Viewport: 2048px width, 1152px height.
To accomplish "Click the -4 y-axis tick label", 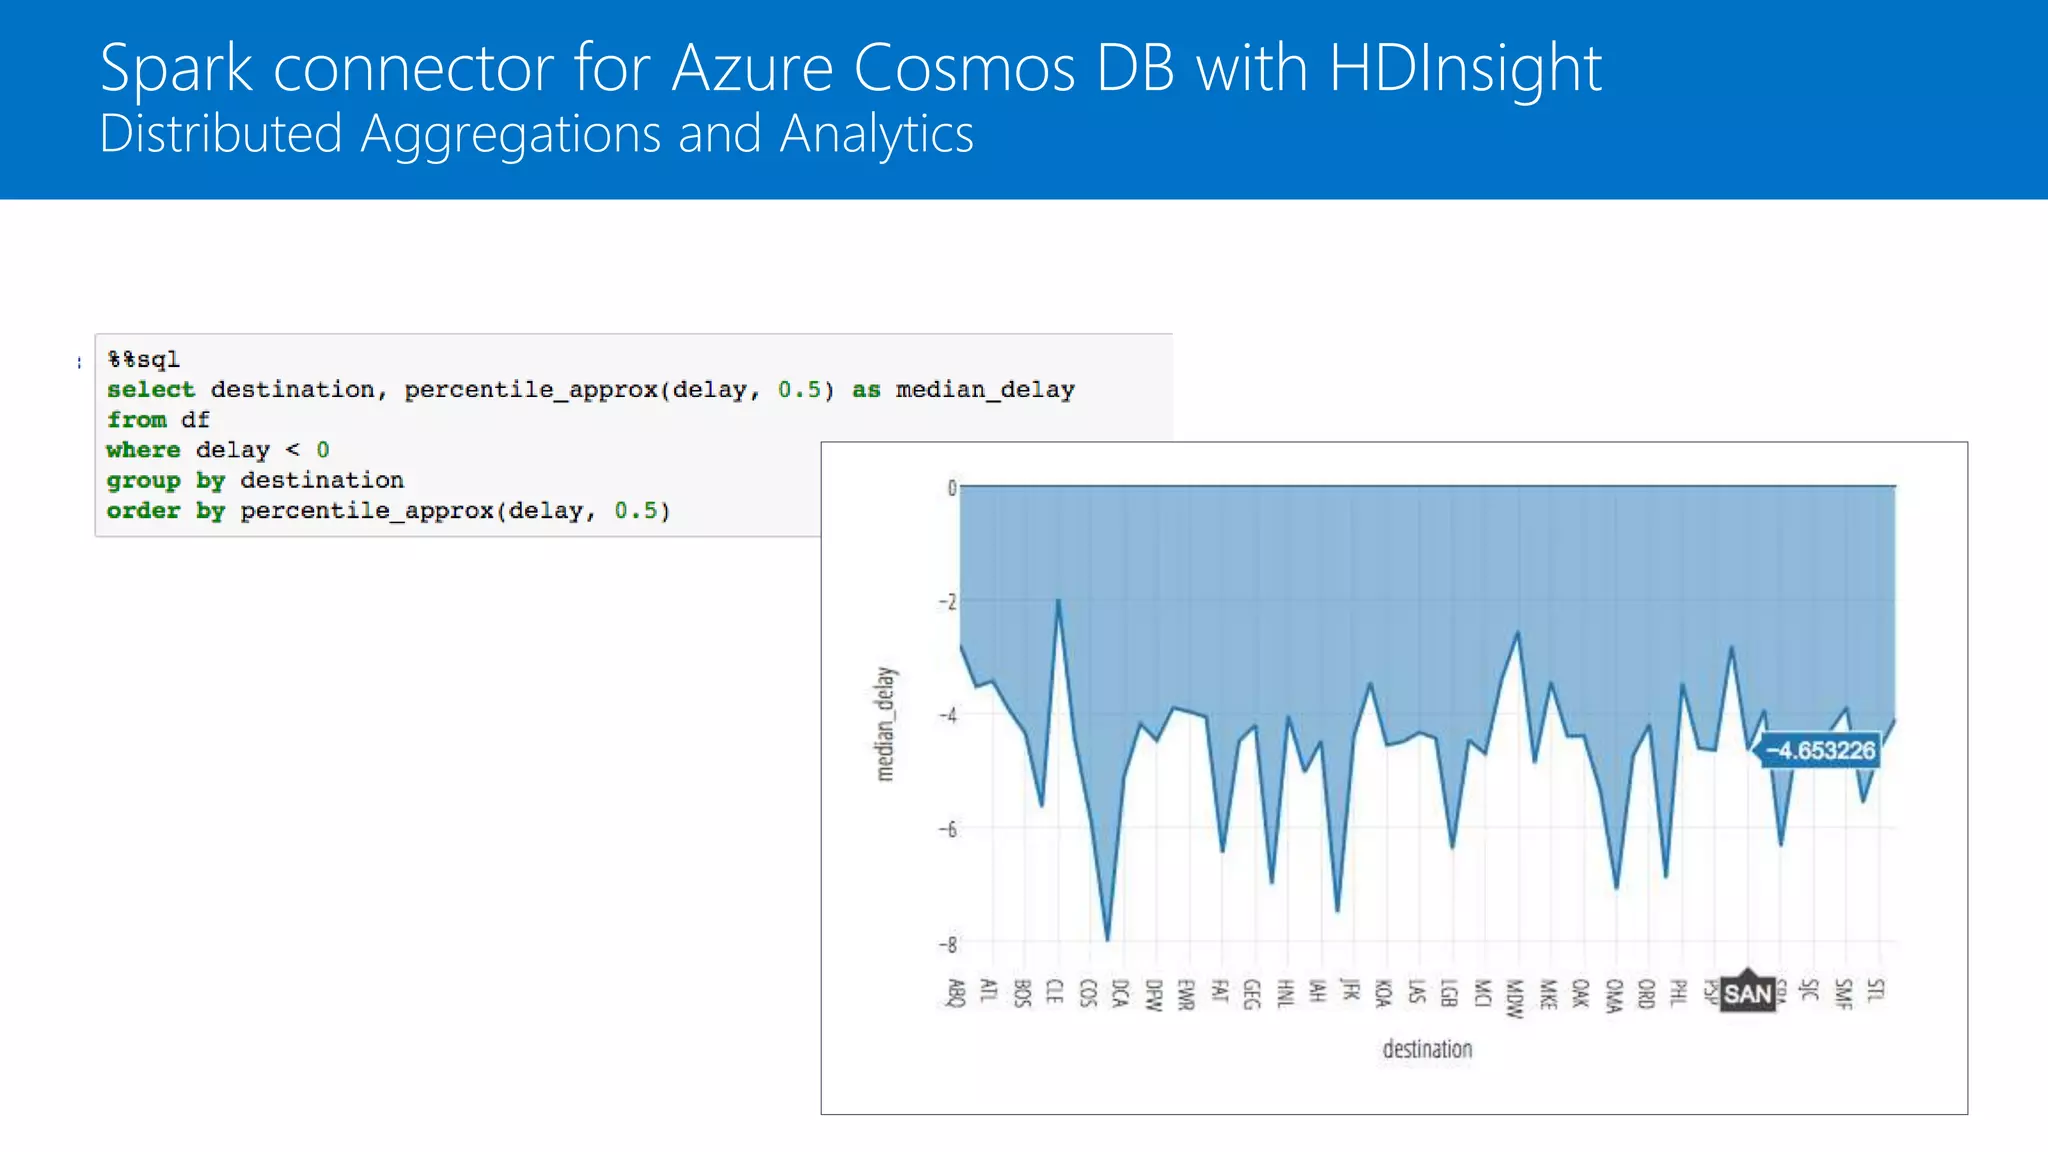I will pos(947,715).
